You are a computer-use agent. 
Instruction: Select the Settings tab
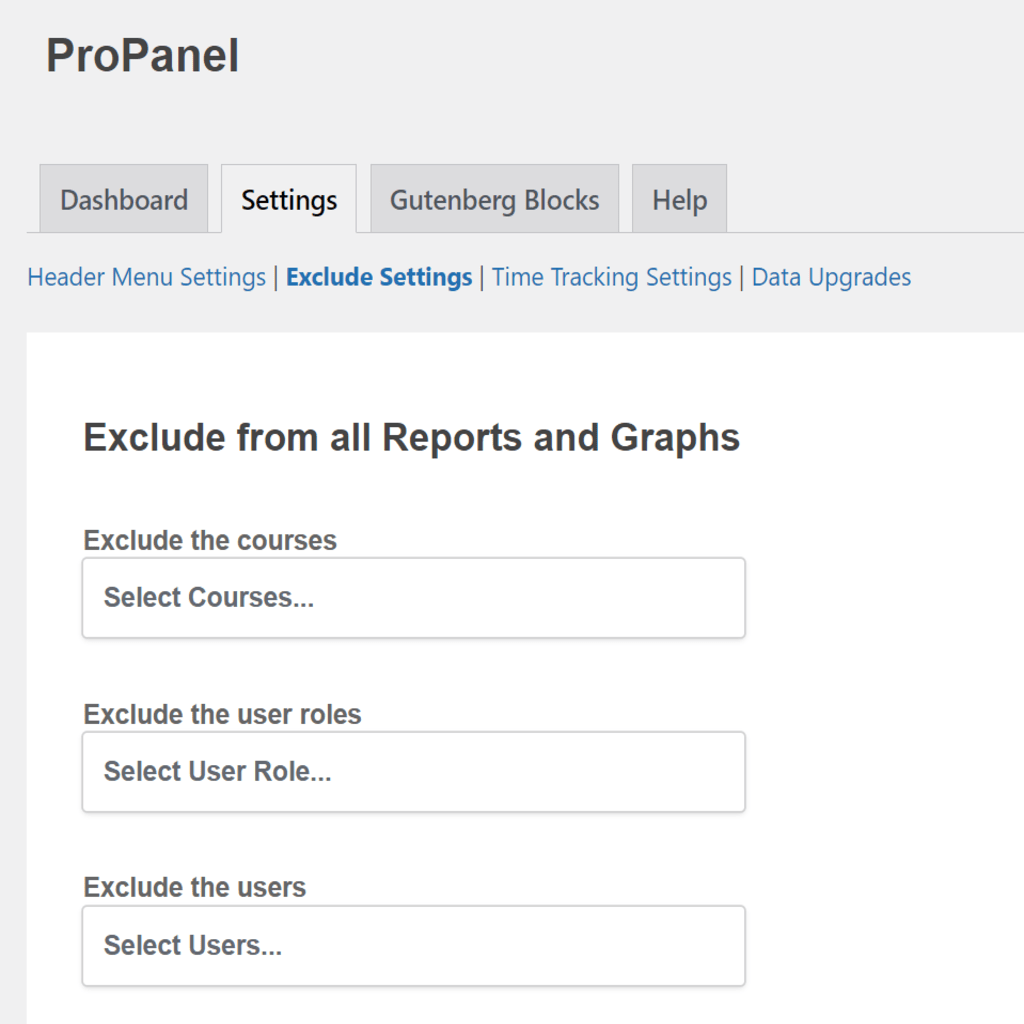tap(289, 199)
